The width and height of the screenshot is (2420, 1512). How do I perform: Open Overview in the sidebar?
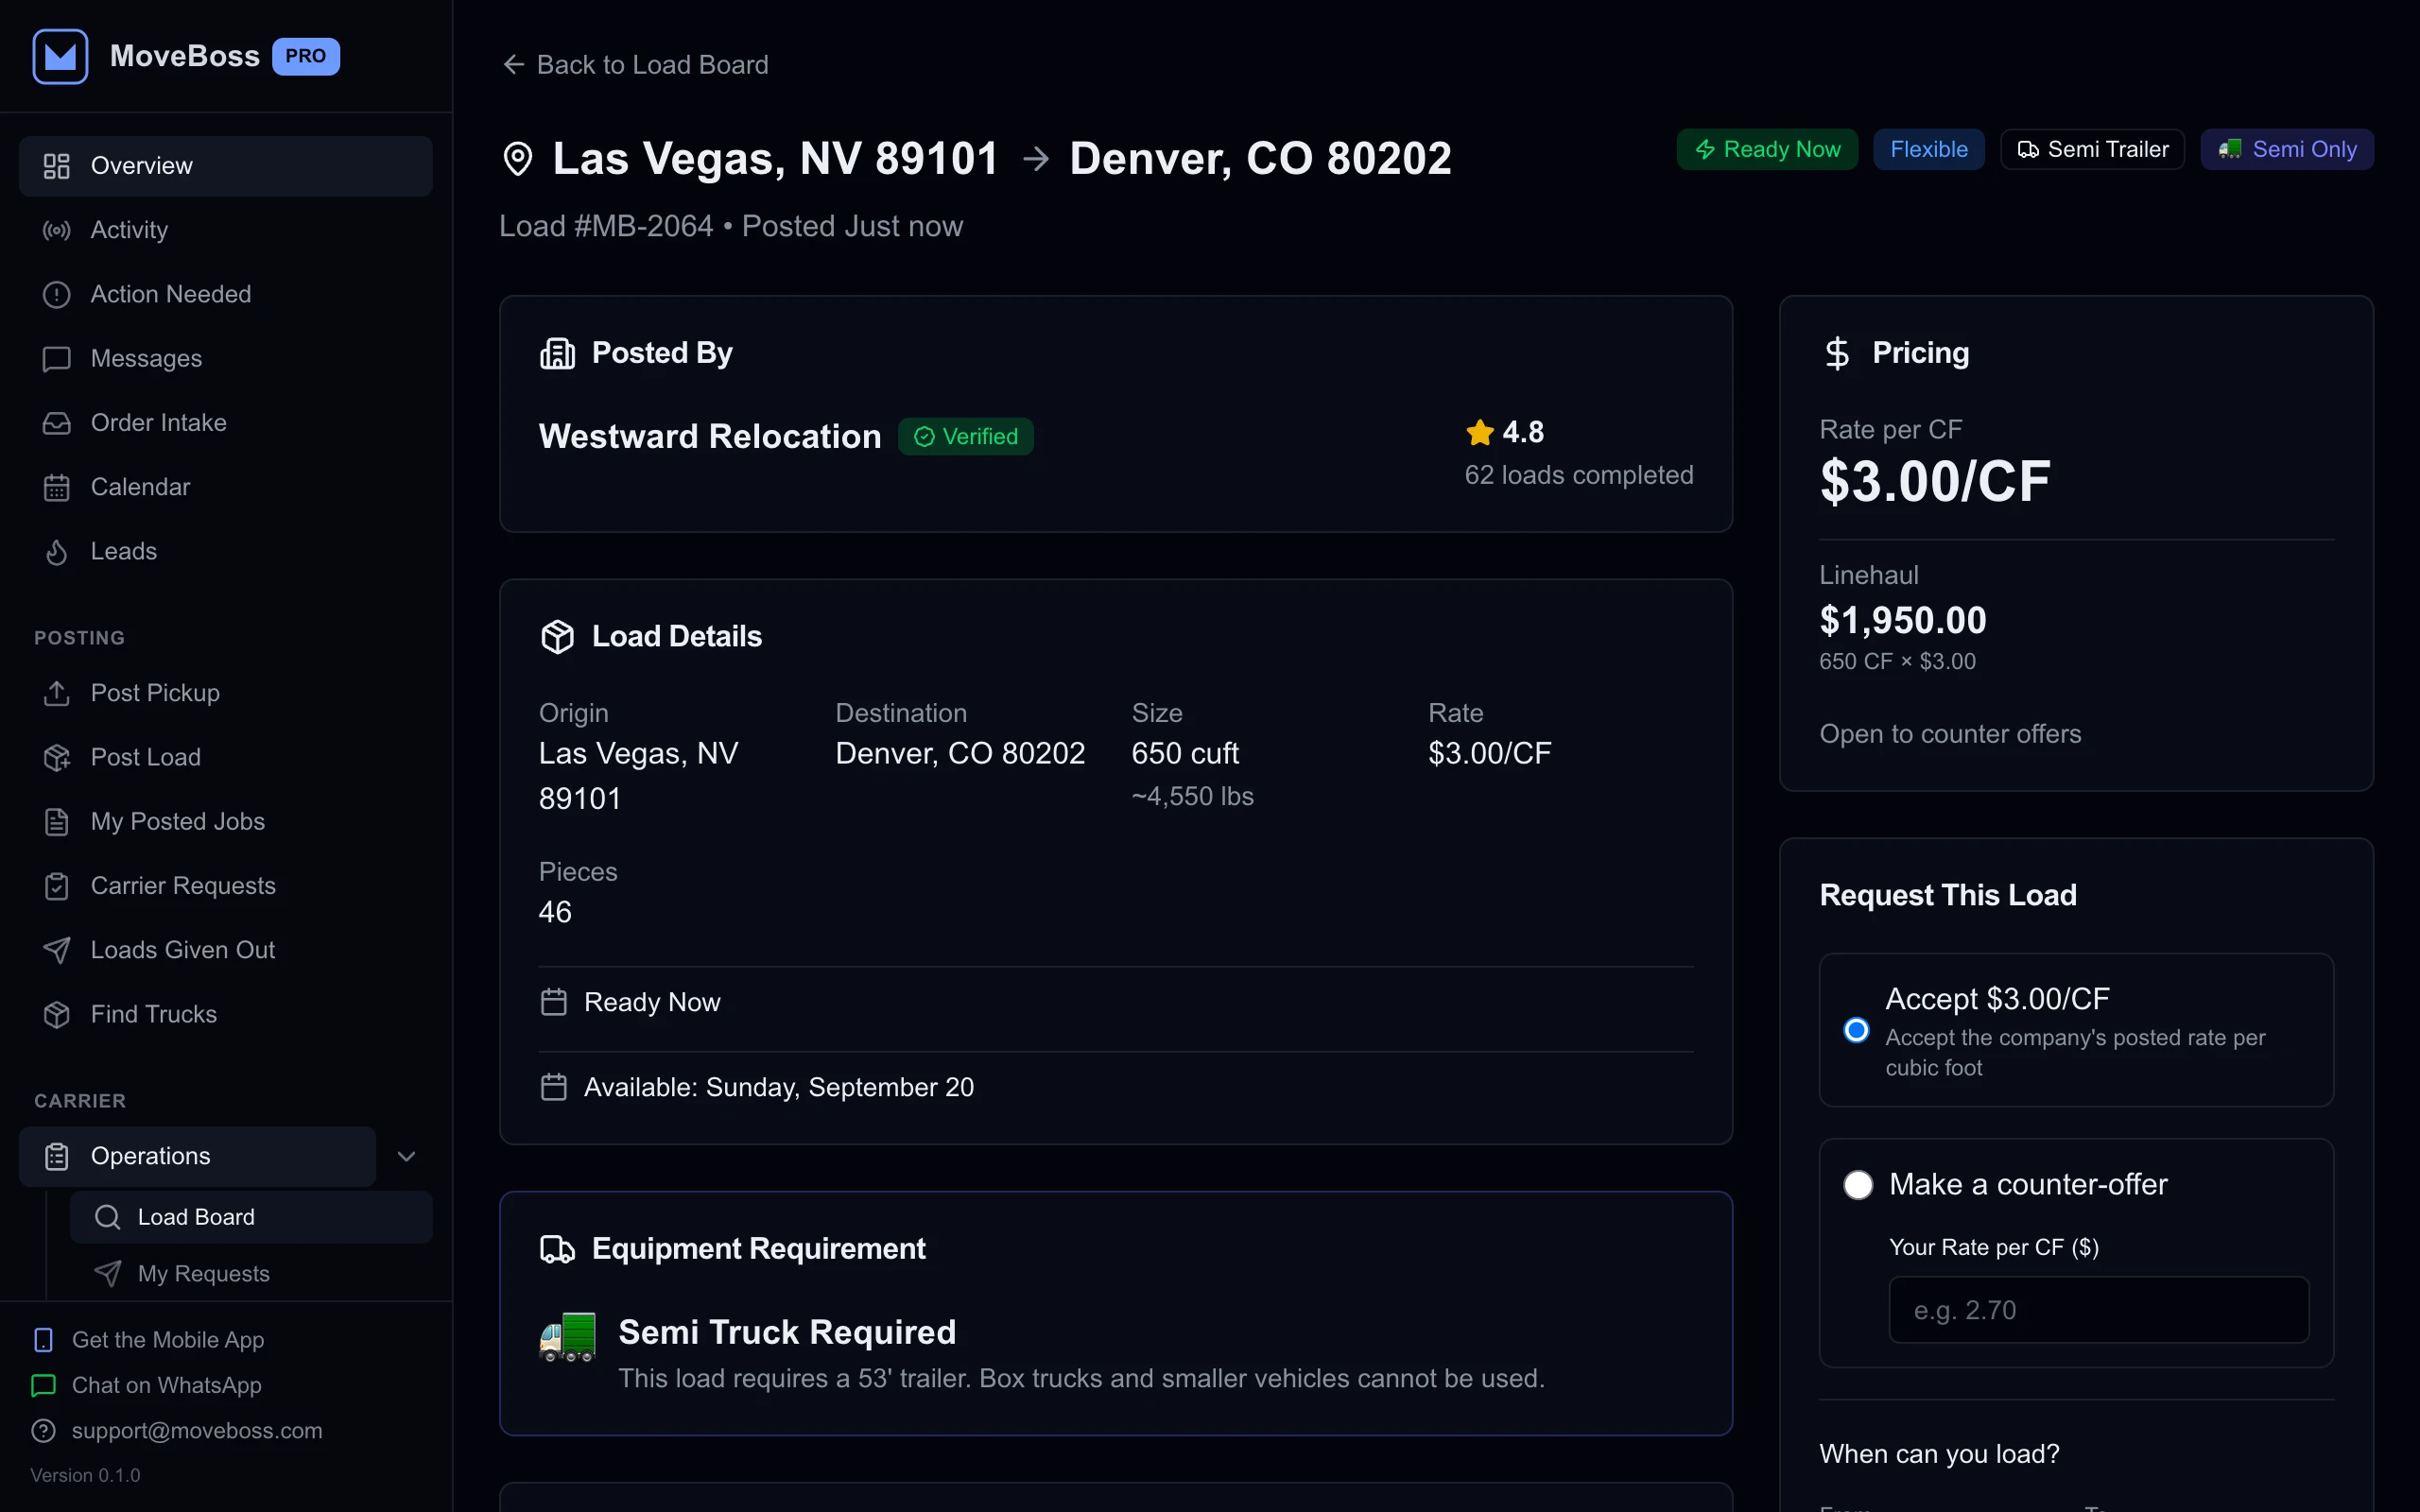click(x=226, y=166)
